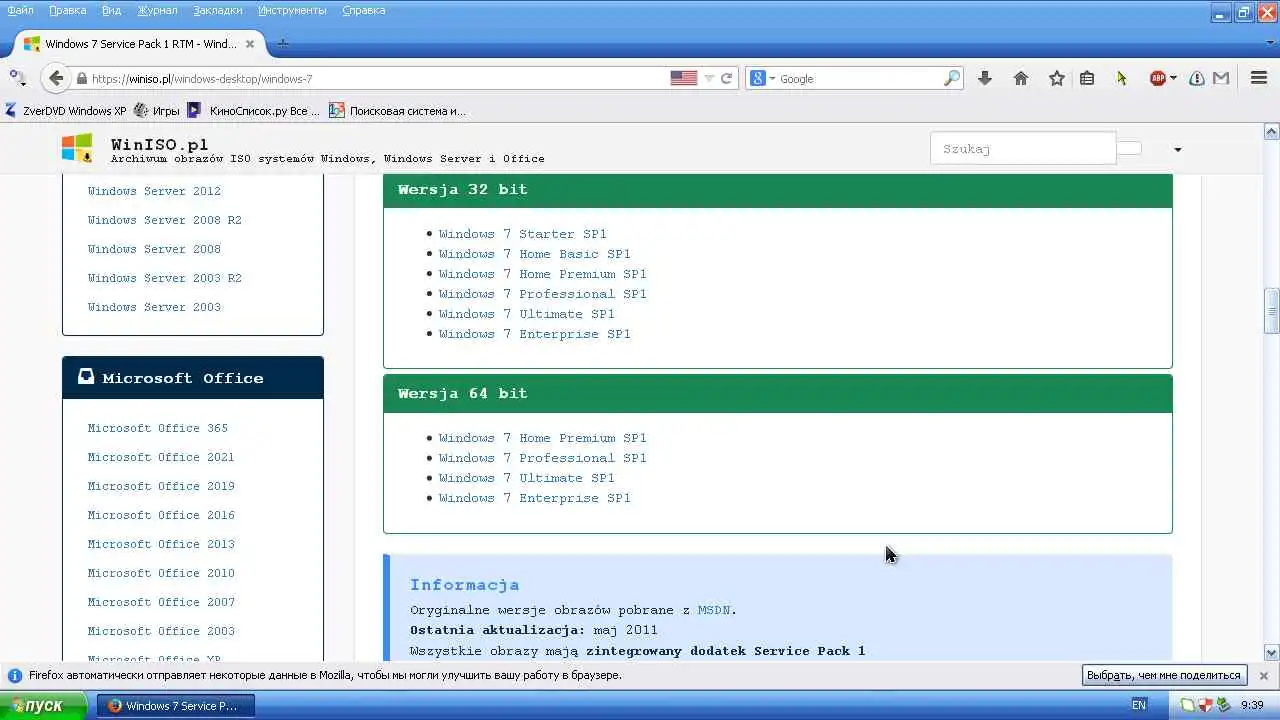This screenshot has width=1280, height=720.
Task: Open 64-bit Windows 7 Ultimate SP1 link
Action: 526,478
